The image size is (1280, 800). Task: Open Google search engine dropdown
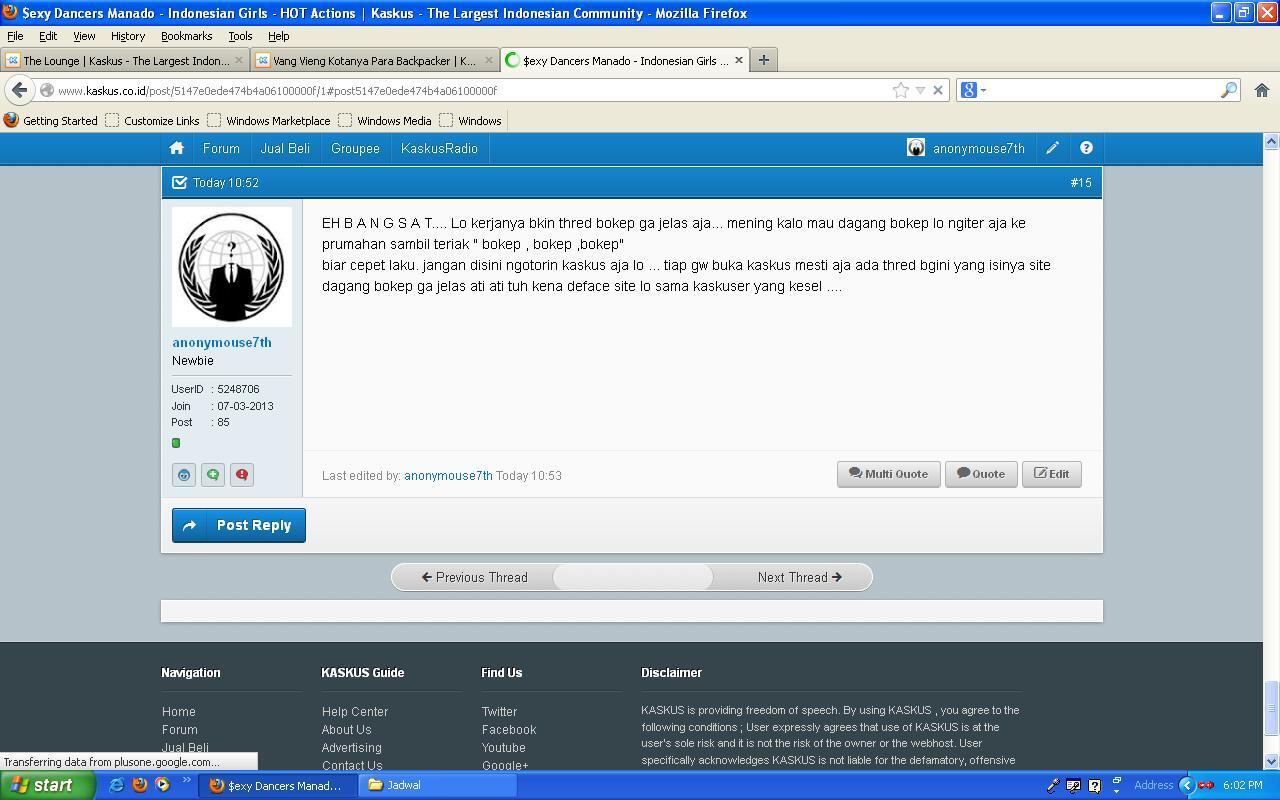[974, 90]
